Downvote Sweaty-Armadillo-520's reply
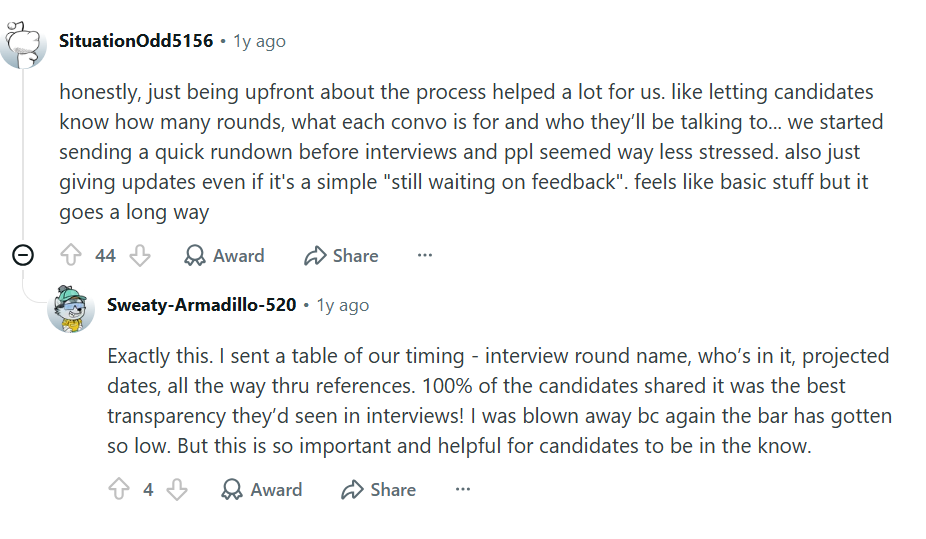This screenshot has height=539, width=926. (177, 489)
